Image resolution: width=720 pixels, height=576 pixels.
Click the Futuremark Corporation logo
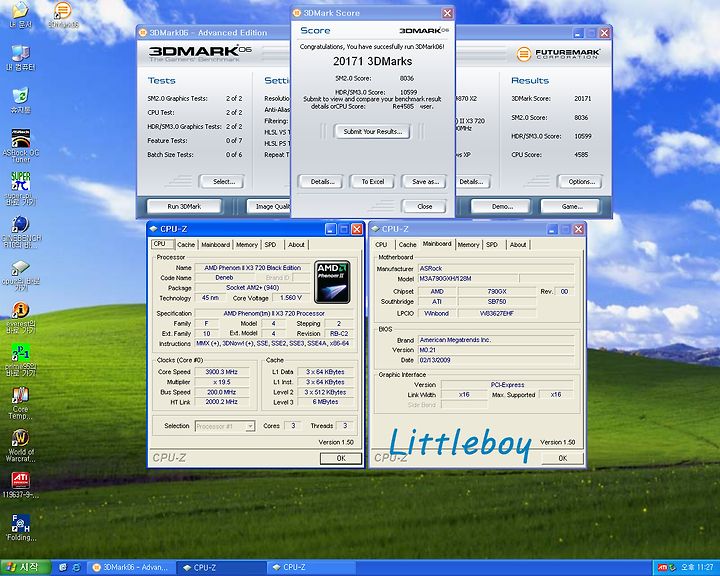pyautogui.click(x=558, y=54)
